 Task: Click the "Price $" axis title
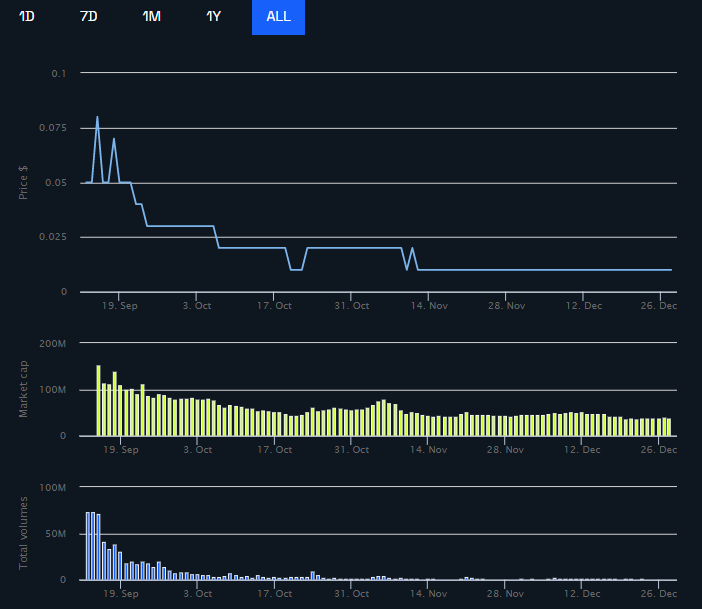24,176
